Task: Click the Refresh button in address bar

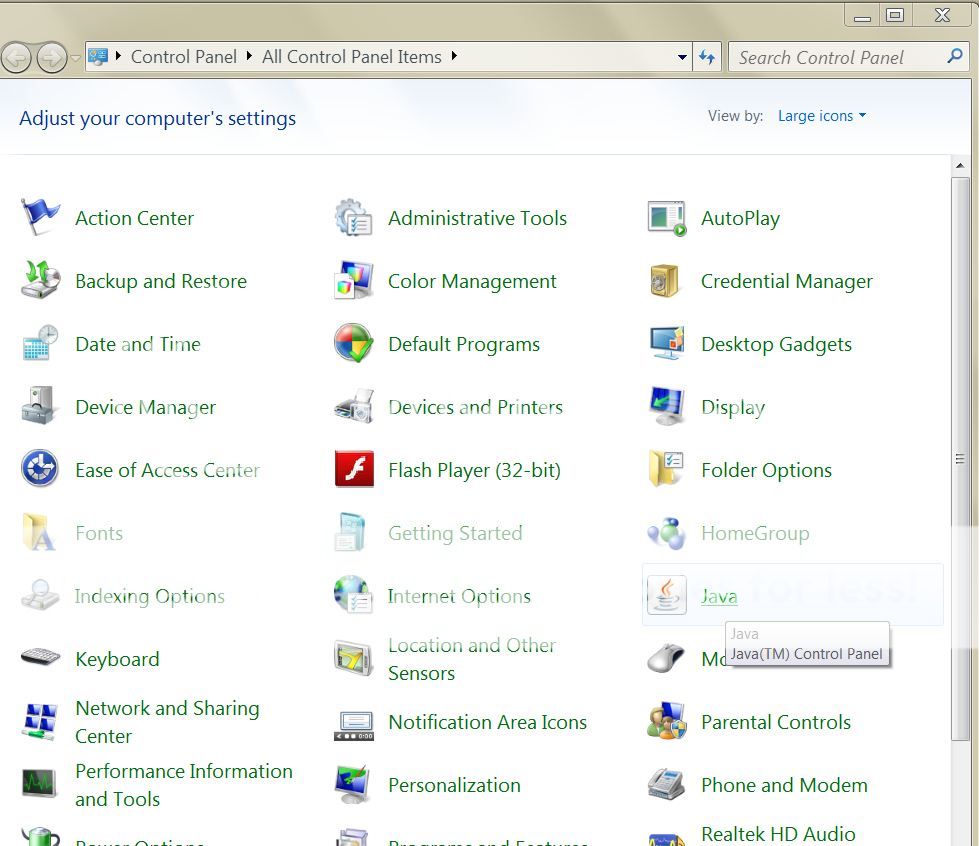Action: pos(707,57)
